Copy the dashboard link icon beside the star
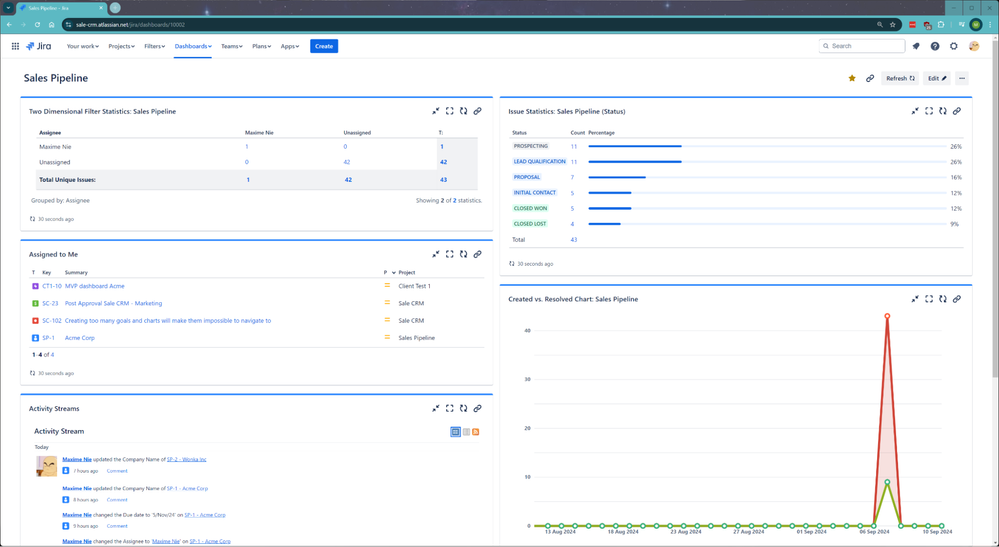 click(870, 78)
